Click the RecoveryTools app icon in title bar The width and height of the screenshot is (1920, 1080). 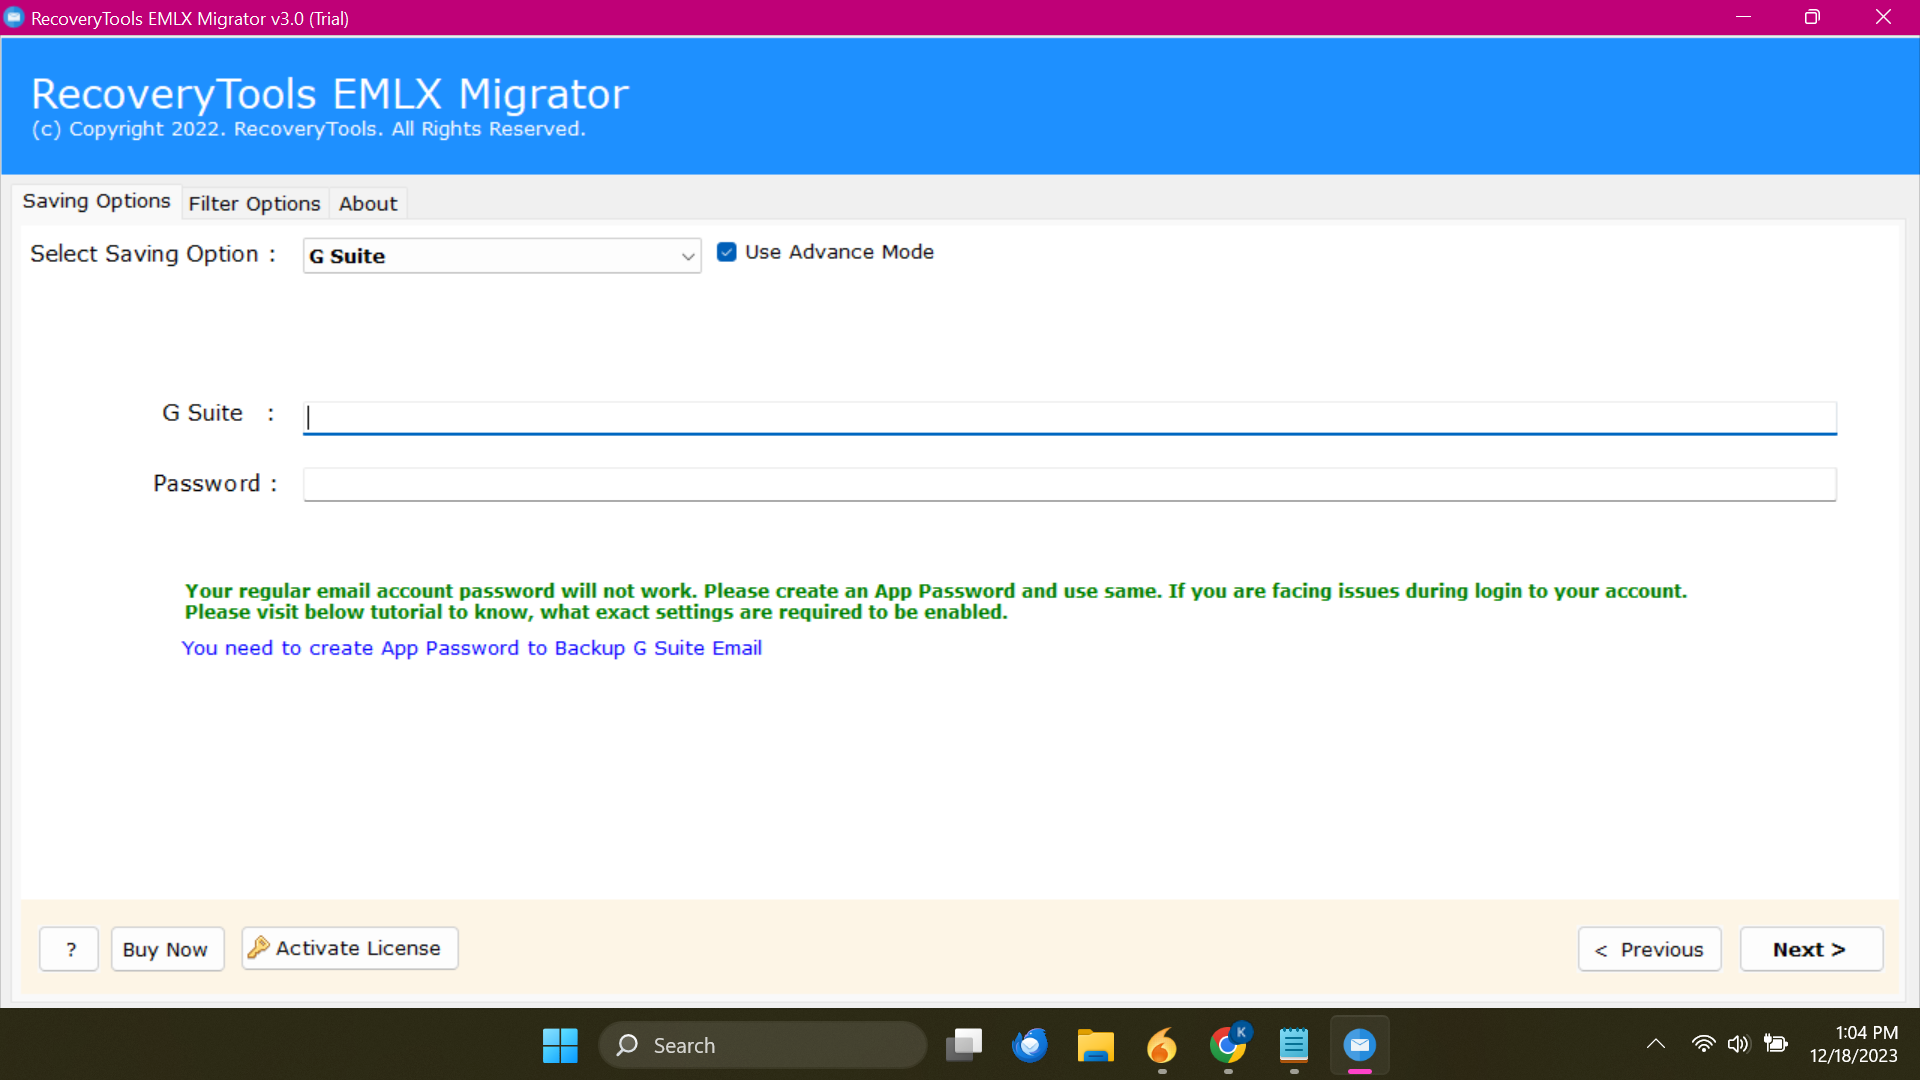pos(14,17)
